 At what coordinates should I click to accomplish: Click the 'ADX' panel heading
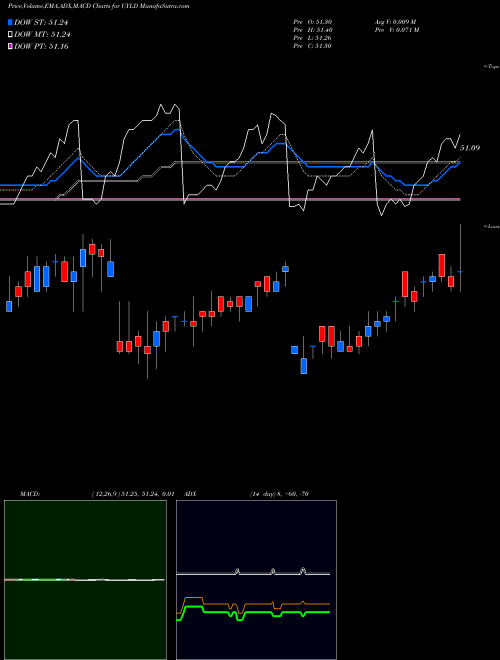point(190,494)
